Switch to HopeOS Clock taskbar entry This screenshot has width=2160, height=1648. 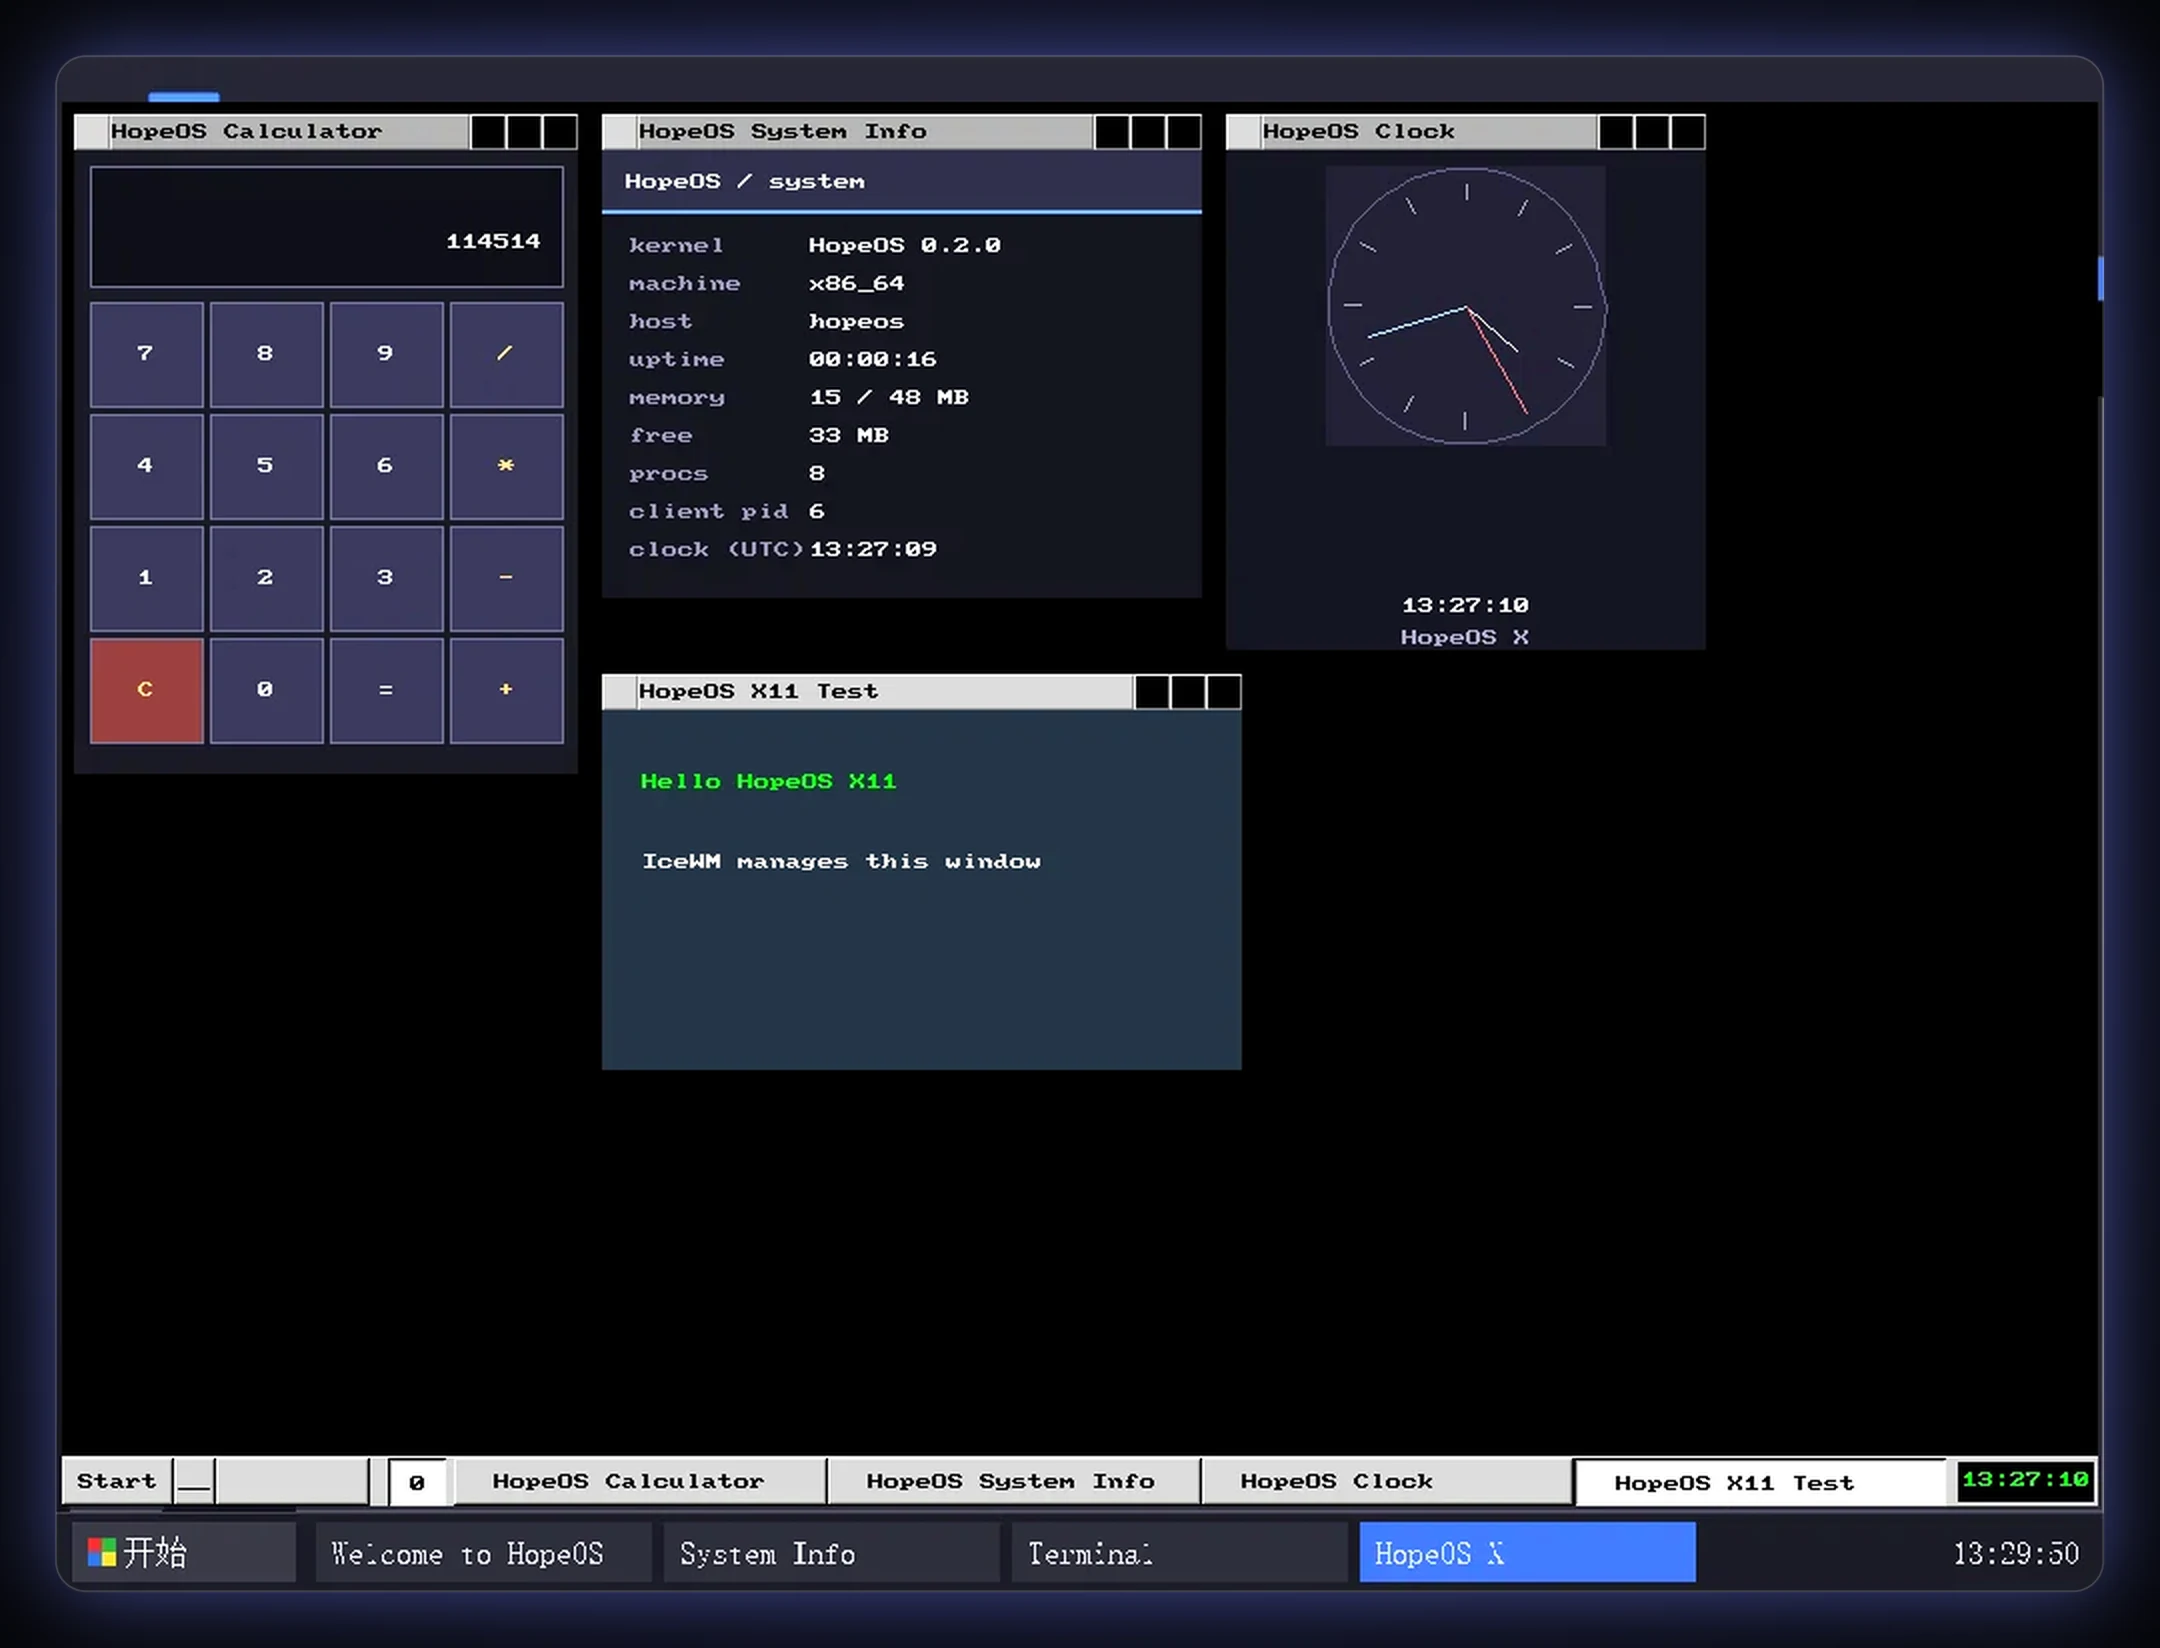1386,1481
